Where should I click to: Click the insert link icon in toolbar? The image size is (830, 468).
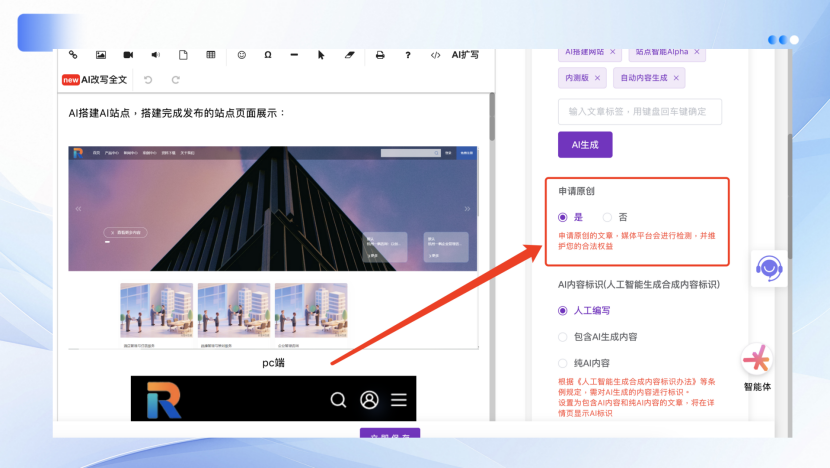click(x=73, y=55)
